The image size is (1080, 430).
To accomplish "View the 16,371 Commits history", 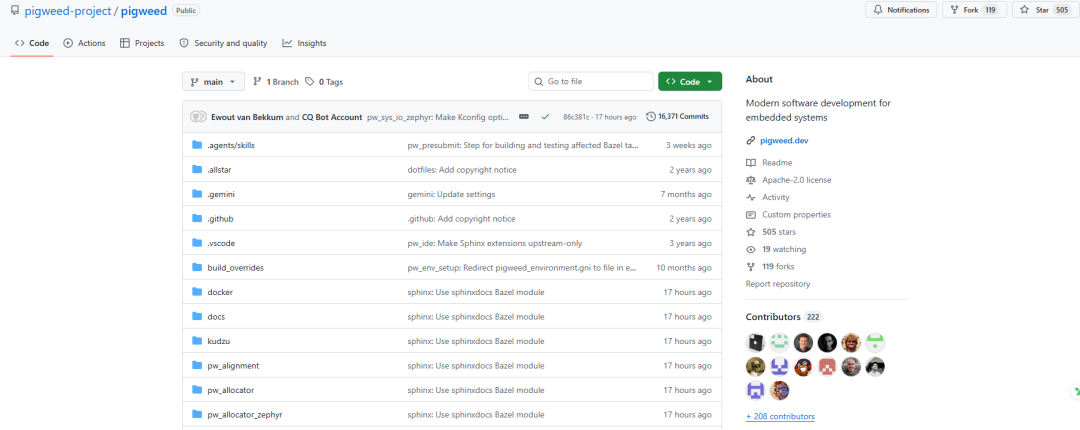I will pyautogui.click(x=677, y=117).
